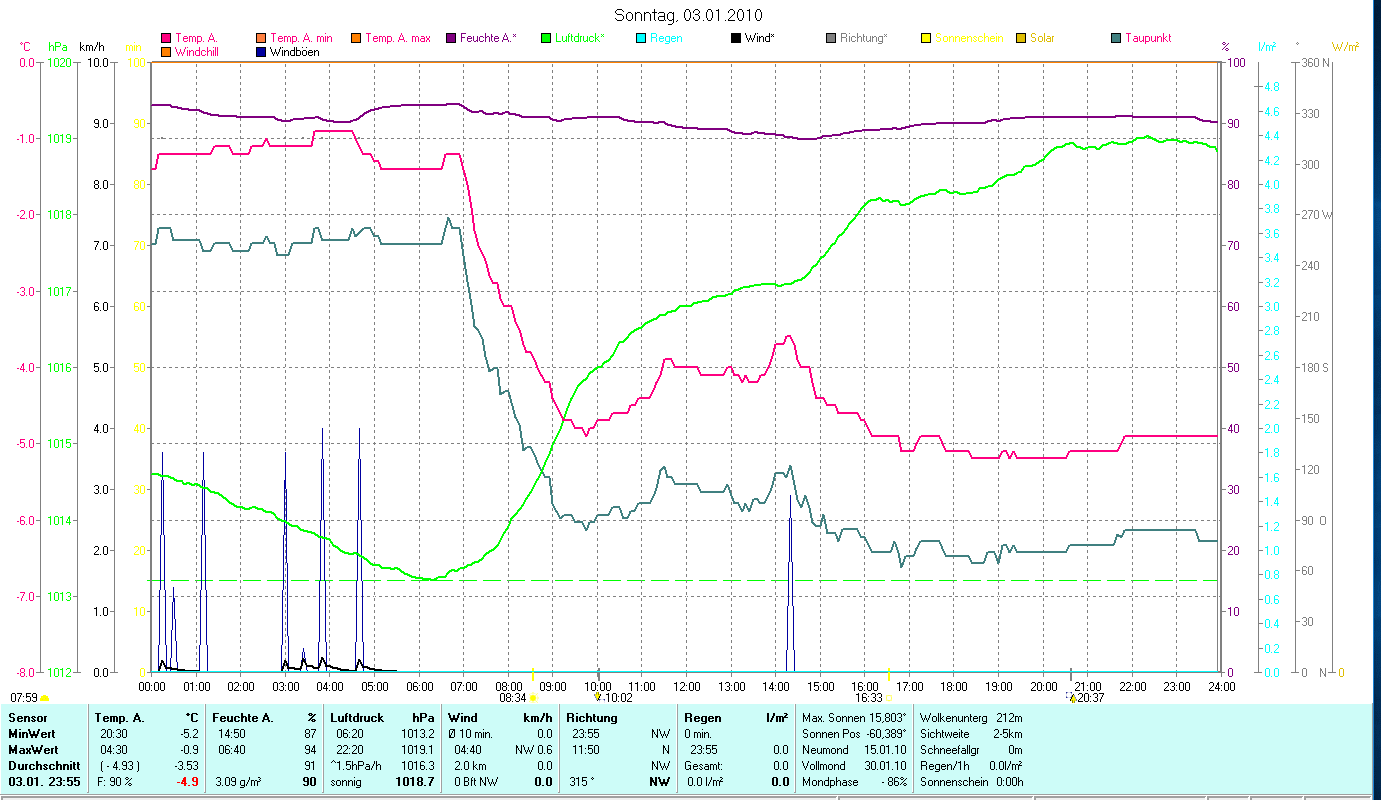Select the purple Feuchte A.* legend swatch

(x=451, y=38)
